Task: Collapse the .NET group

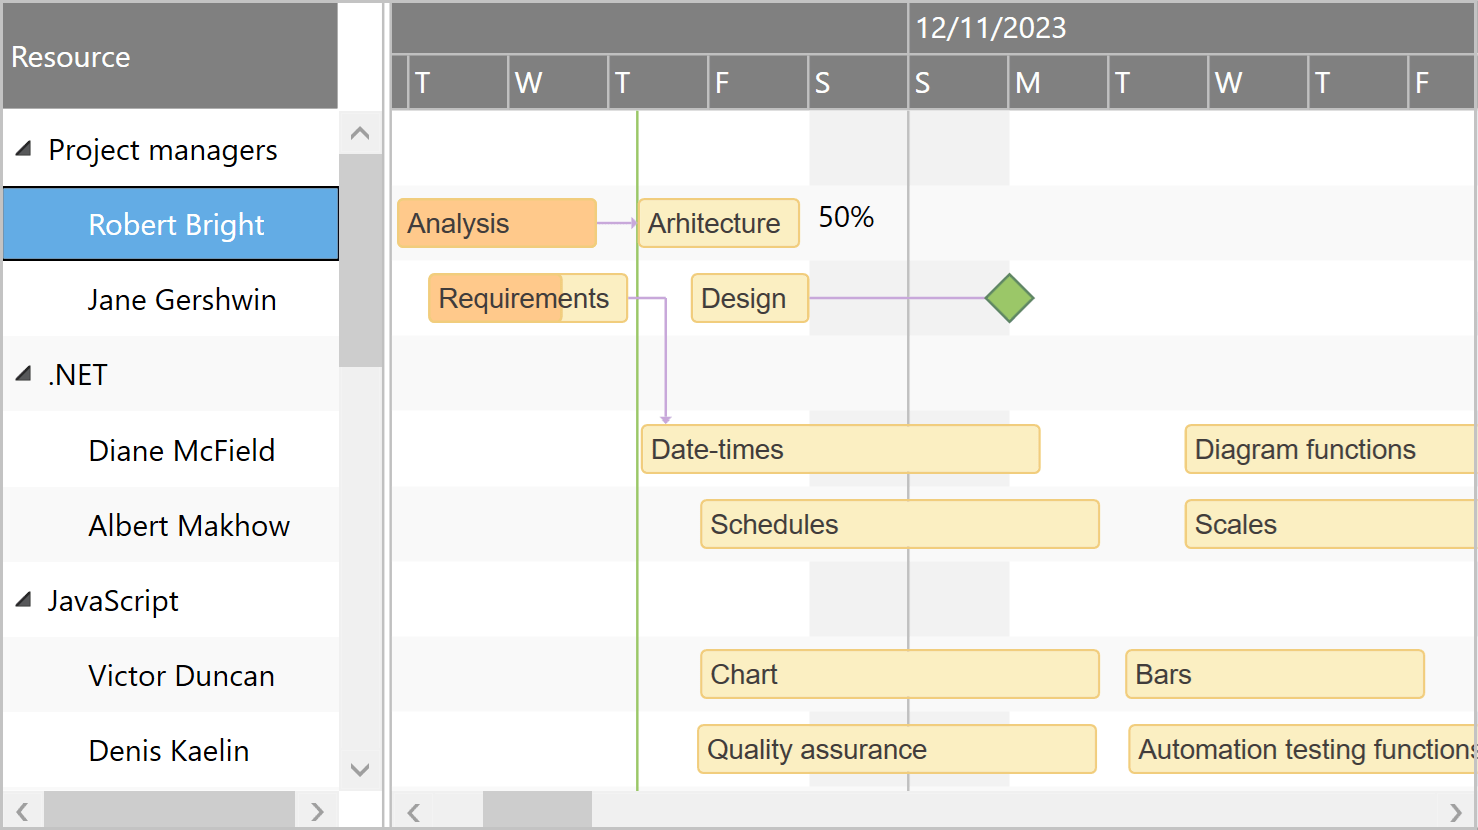Action: point(24,374)
